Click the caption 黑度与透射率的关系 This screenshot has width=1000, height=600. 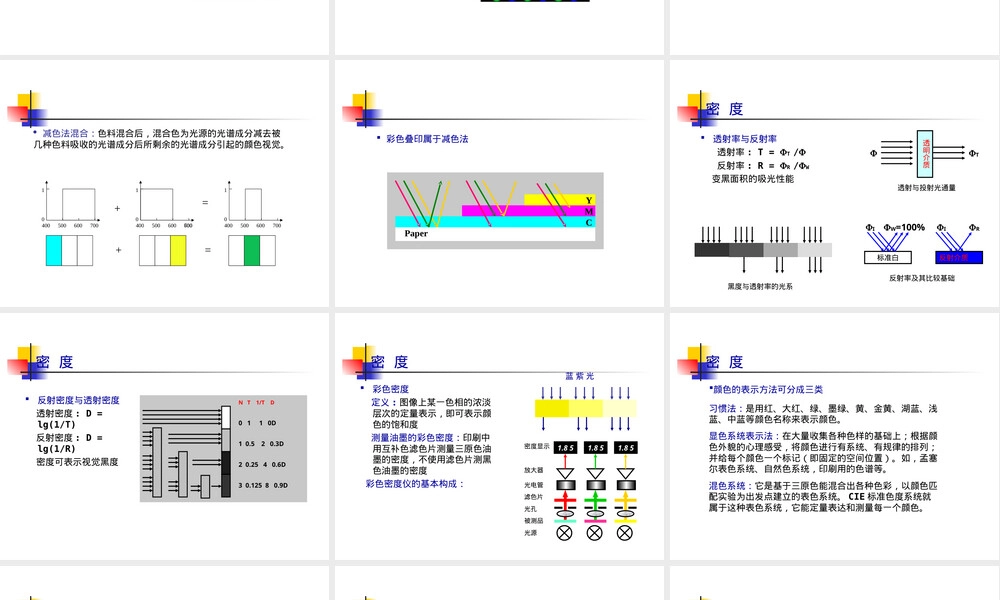point(760,286)
